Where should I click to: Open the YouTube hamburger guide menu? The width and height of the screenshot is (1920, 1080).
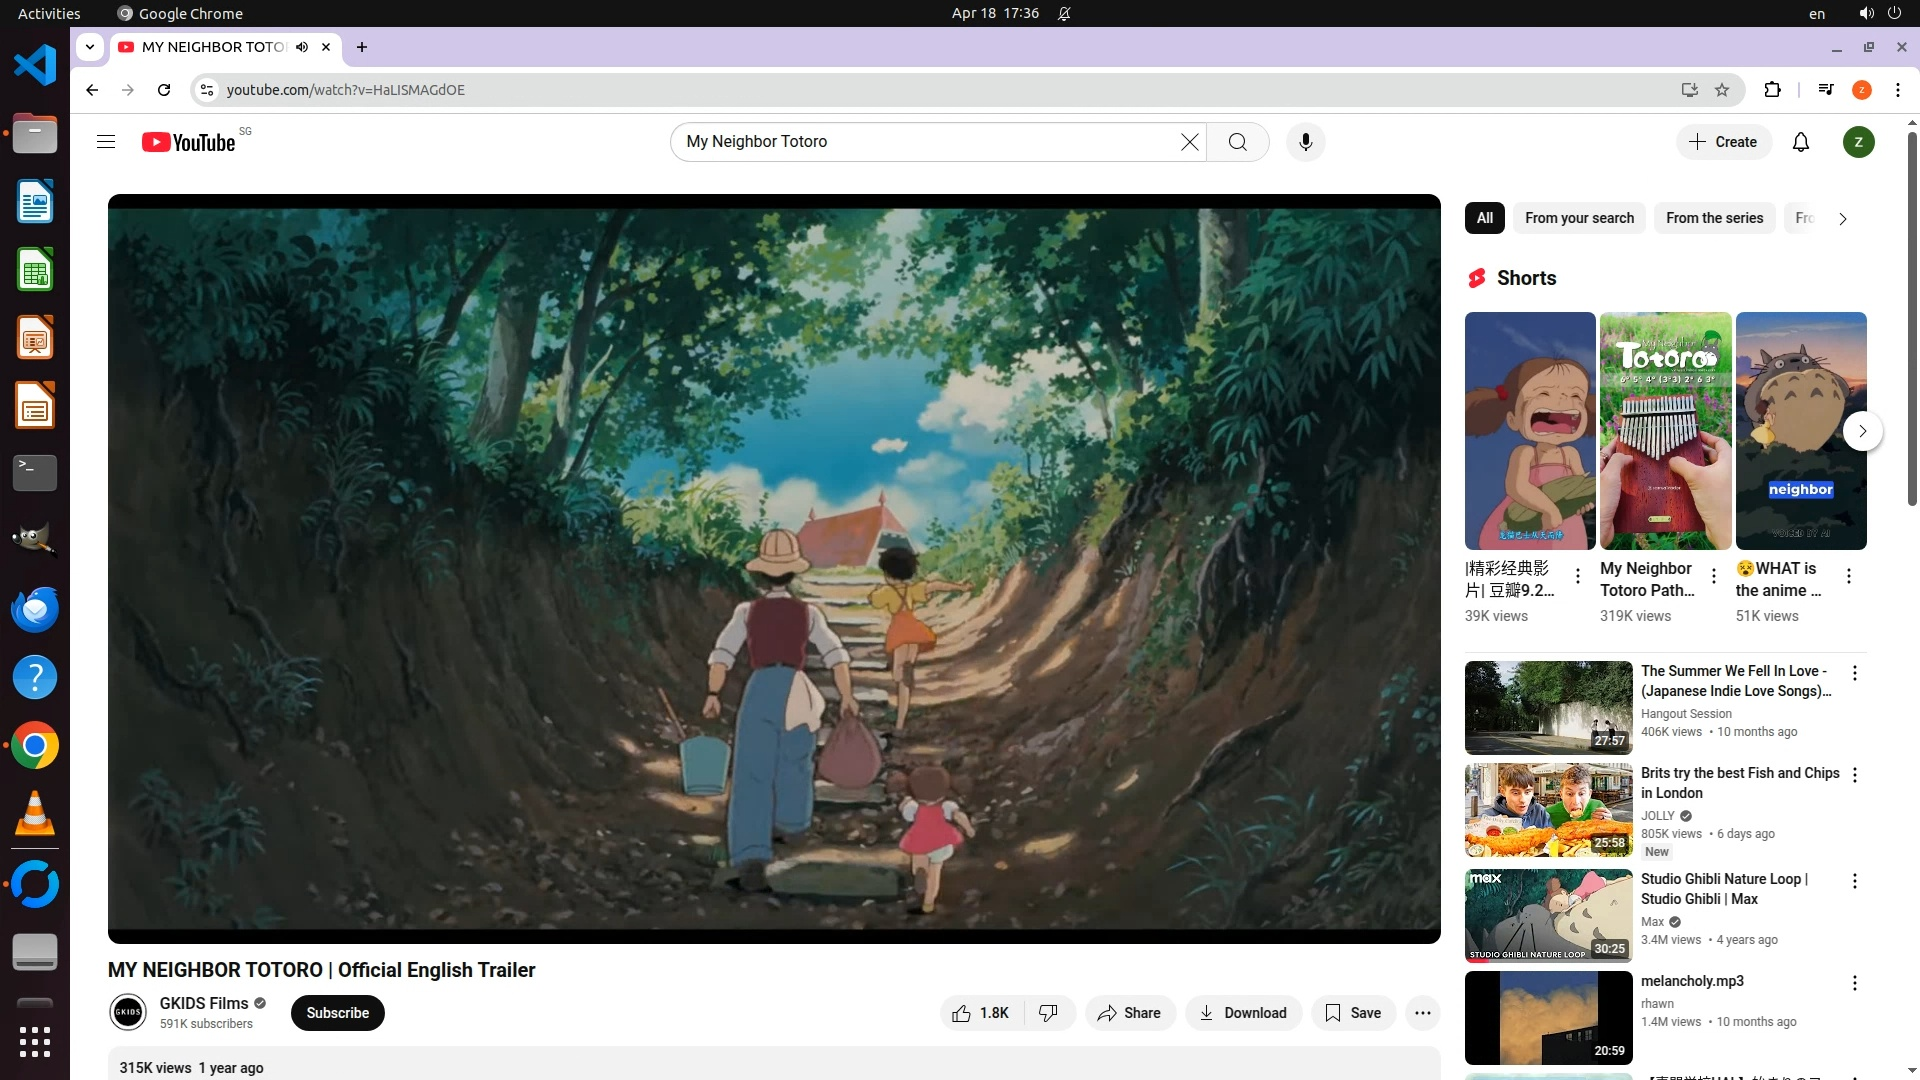click(x=106, y=142)
